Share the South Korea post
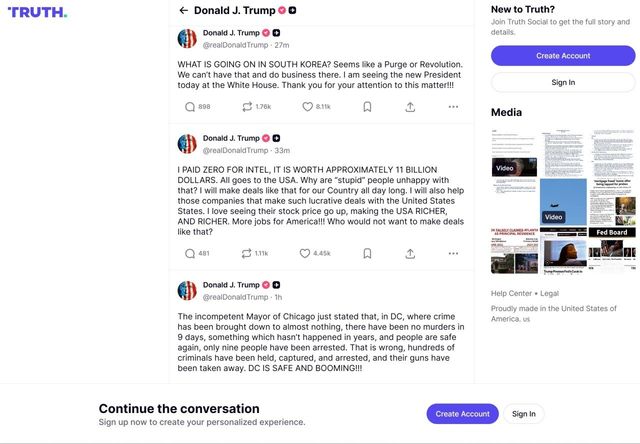640x444 pixels. (410, 106)
